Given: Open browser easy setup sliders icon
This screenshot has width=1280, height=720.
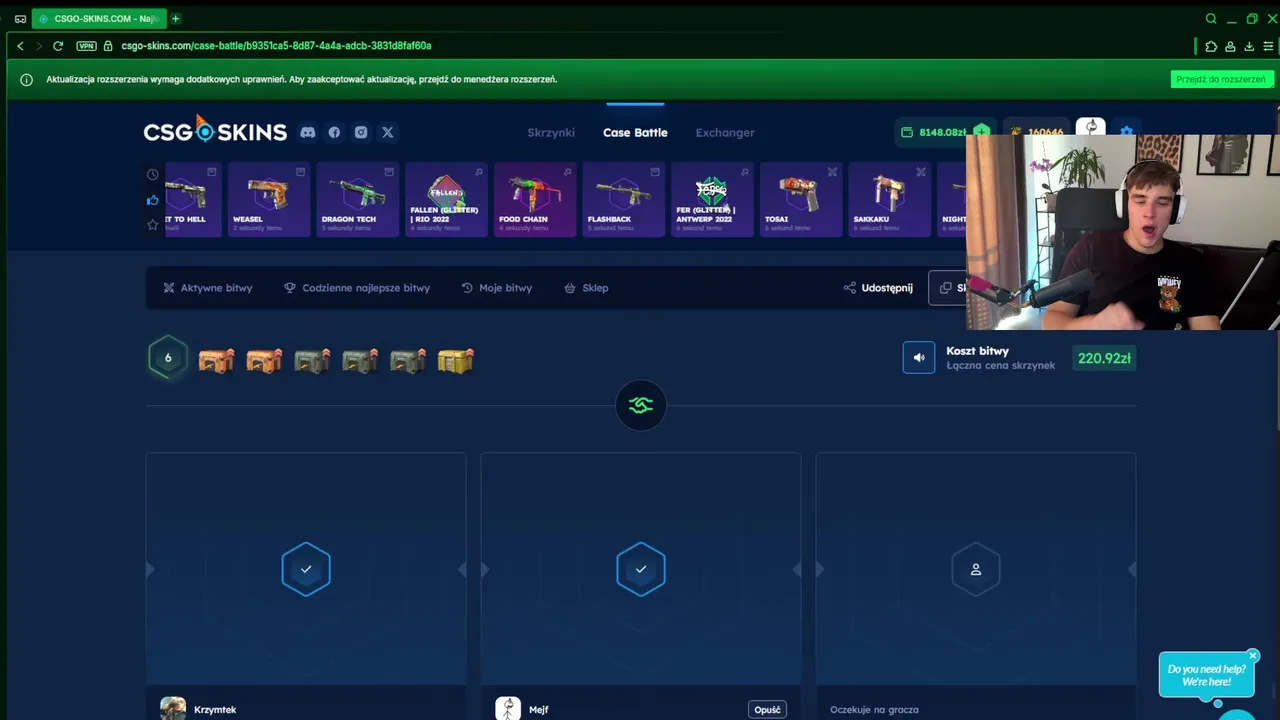Looking at the screenshot, I should click(1268, 46).
